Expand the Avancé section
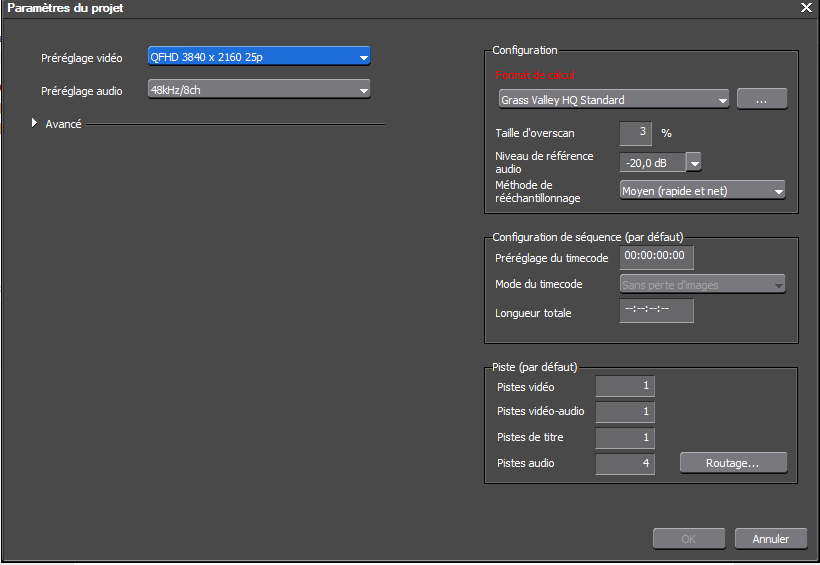This screenshot has width=820, height=565. click(x=35, y=123)
